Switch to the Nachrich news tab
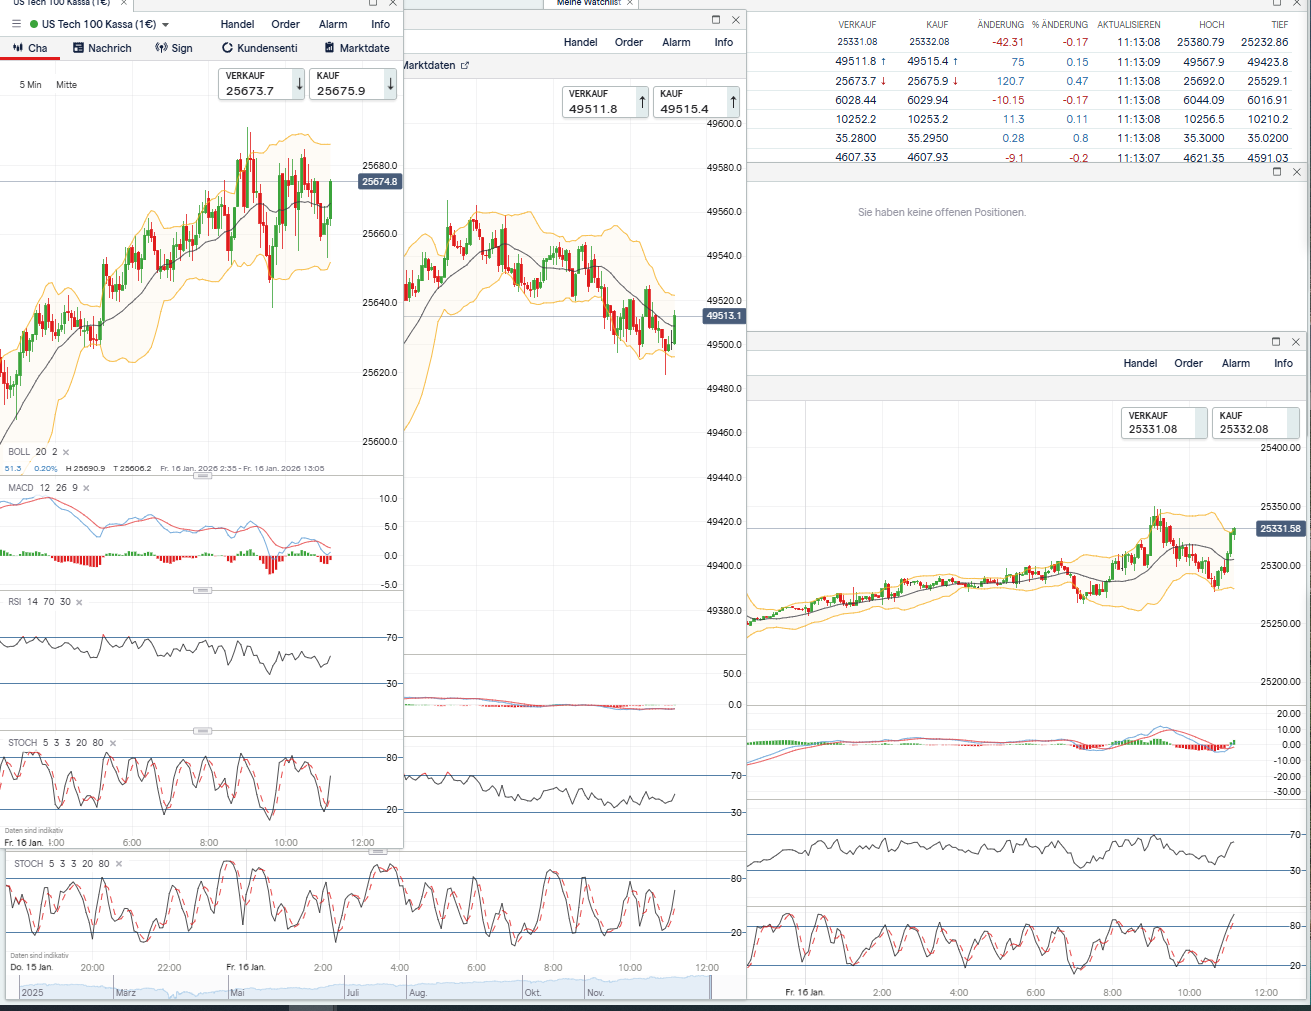Screen dimensions: 1311x1011 tap(102, 48)
